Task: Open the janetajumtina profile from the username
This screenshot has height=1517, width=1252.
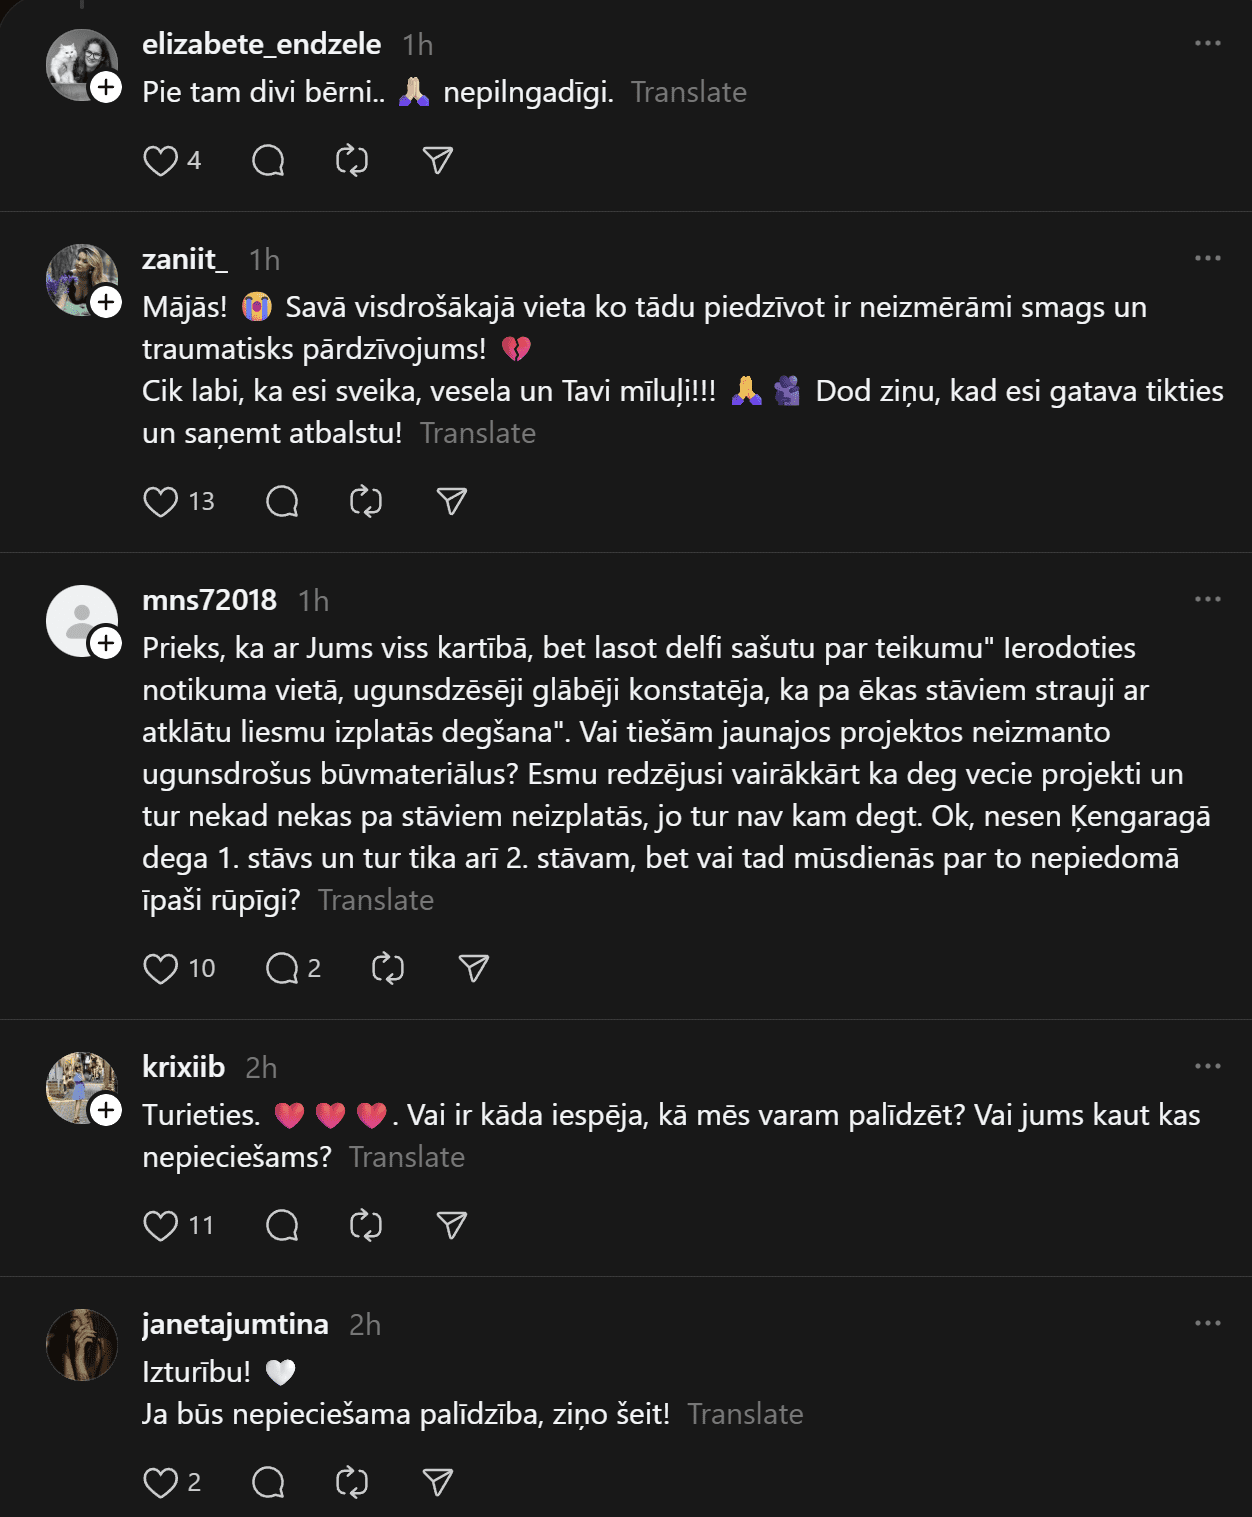Action: pos(235,1324)
